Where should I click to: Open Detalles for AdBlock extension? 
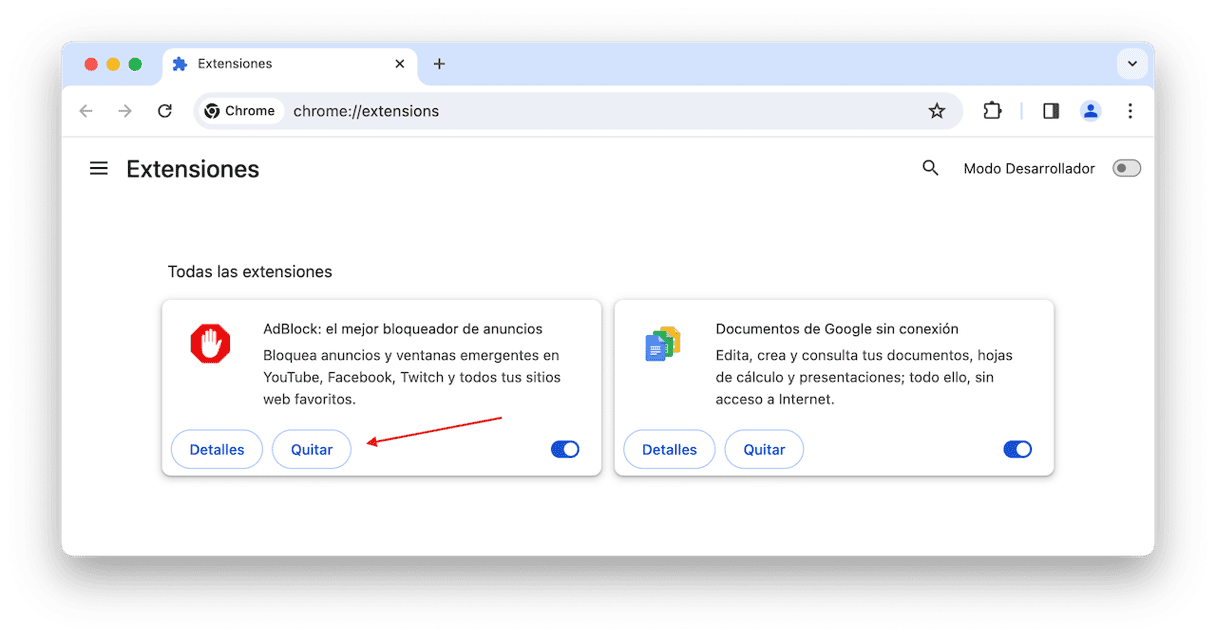click(217, 450)
